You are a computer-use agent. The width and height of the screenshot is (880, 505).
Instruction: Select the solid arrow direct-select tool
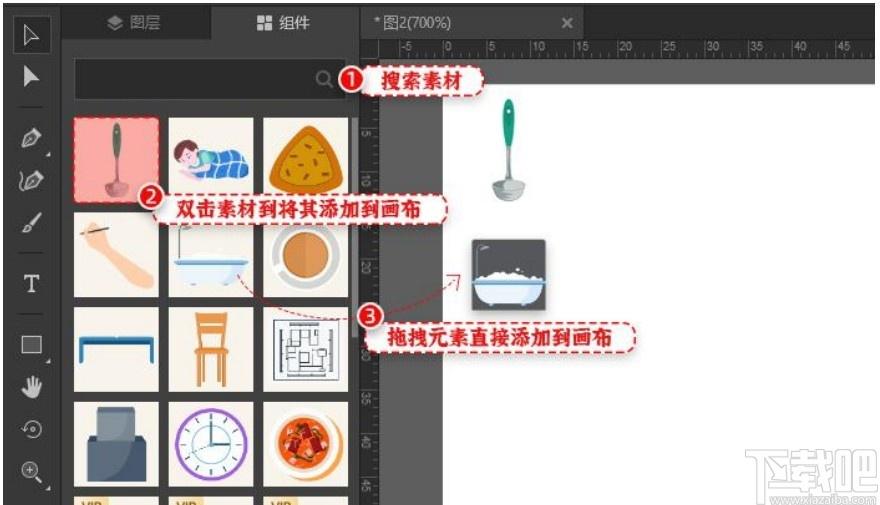31,77
